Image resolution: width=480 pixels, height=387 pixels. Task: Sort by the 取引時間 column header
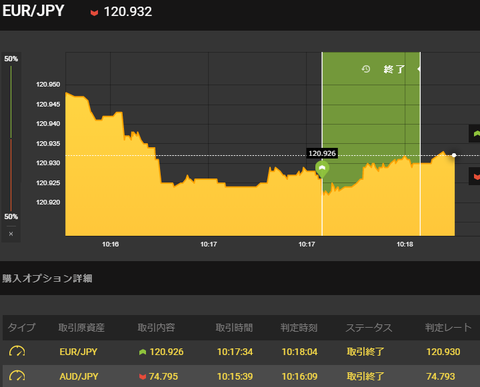tap(234, 328)
